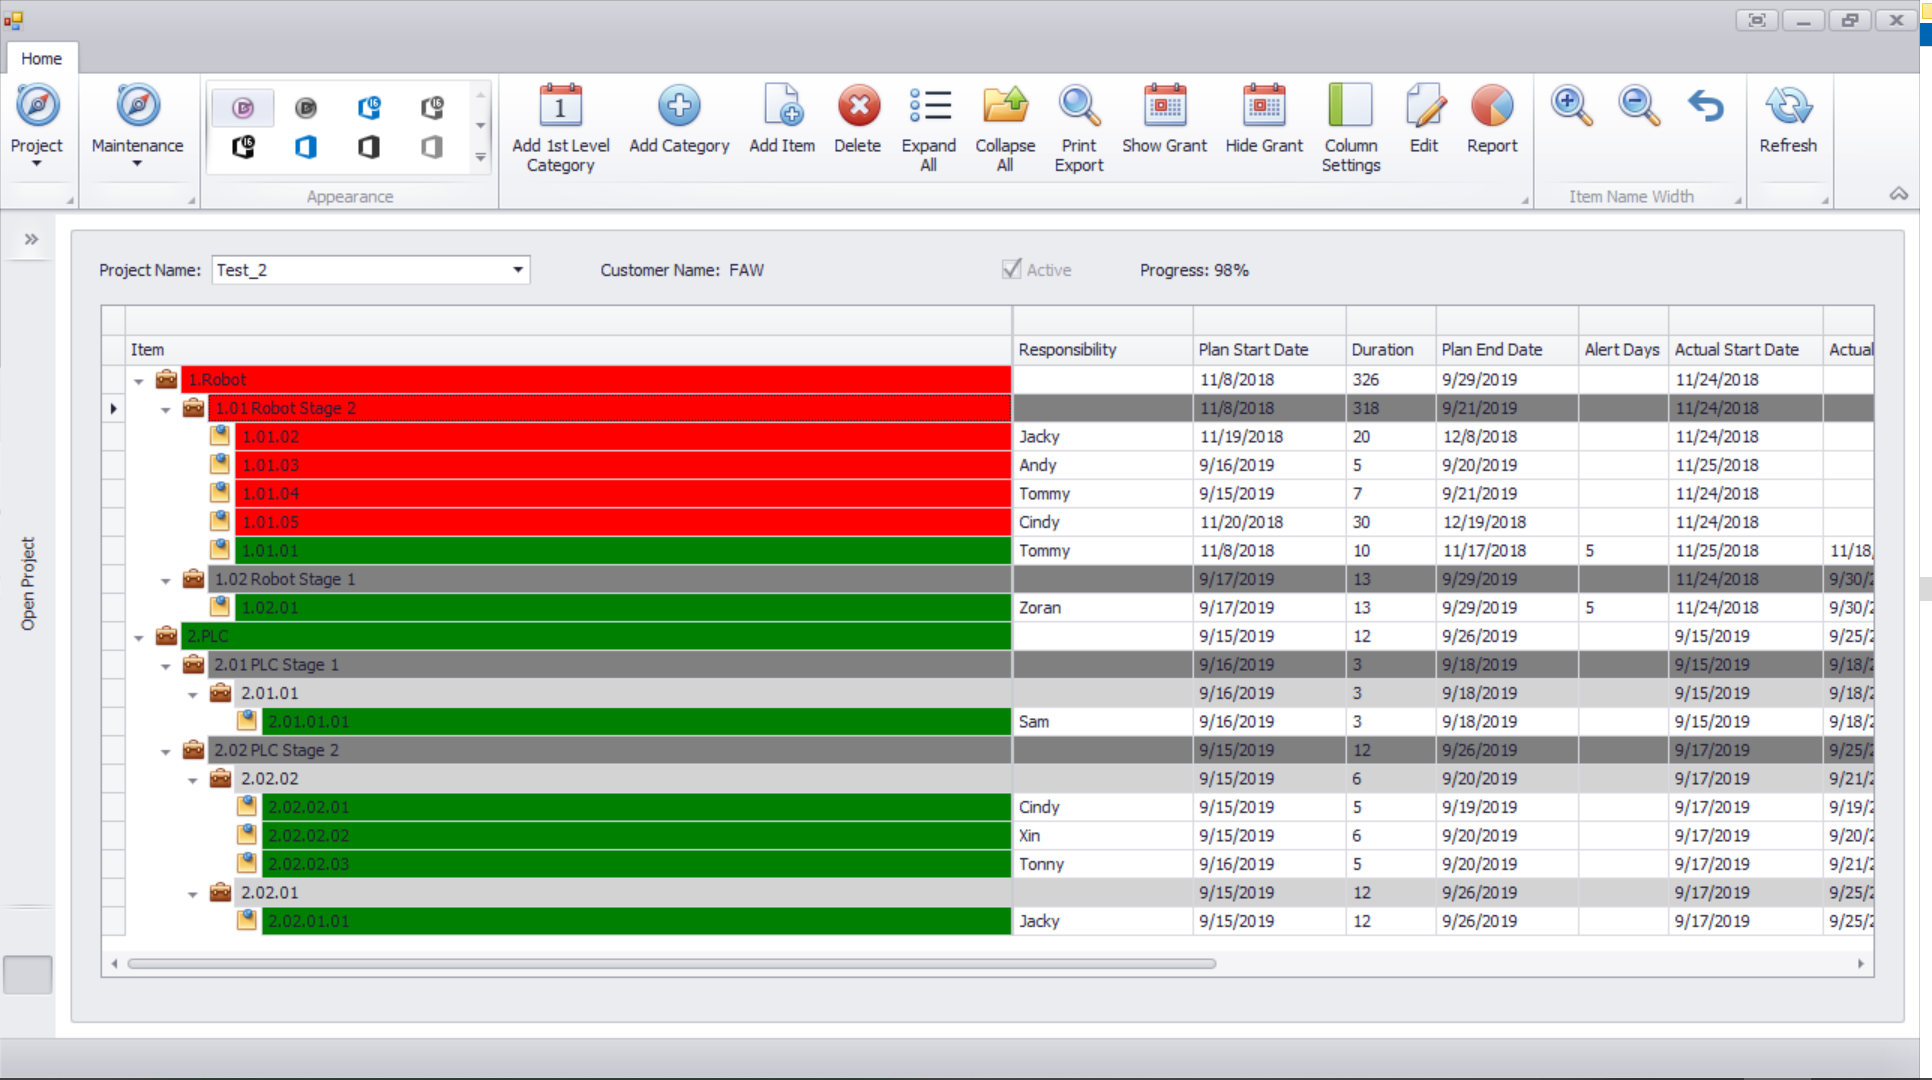Click the Item column header
Screen dimensions: 1932x1080
[x=568, y=349]
